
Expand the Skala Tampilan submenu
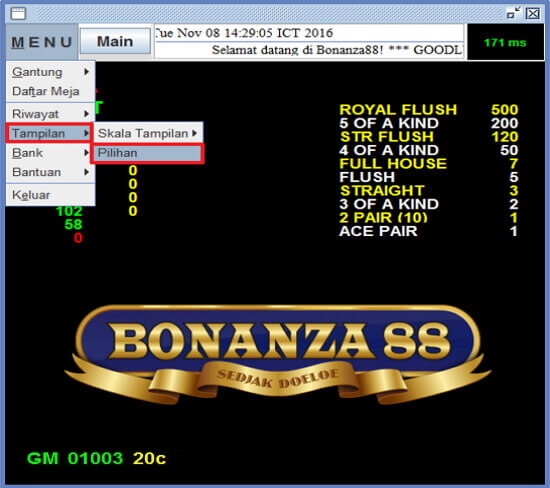tap(148, 133)
